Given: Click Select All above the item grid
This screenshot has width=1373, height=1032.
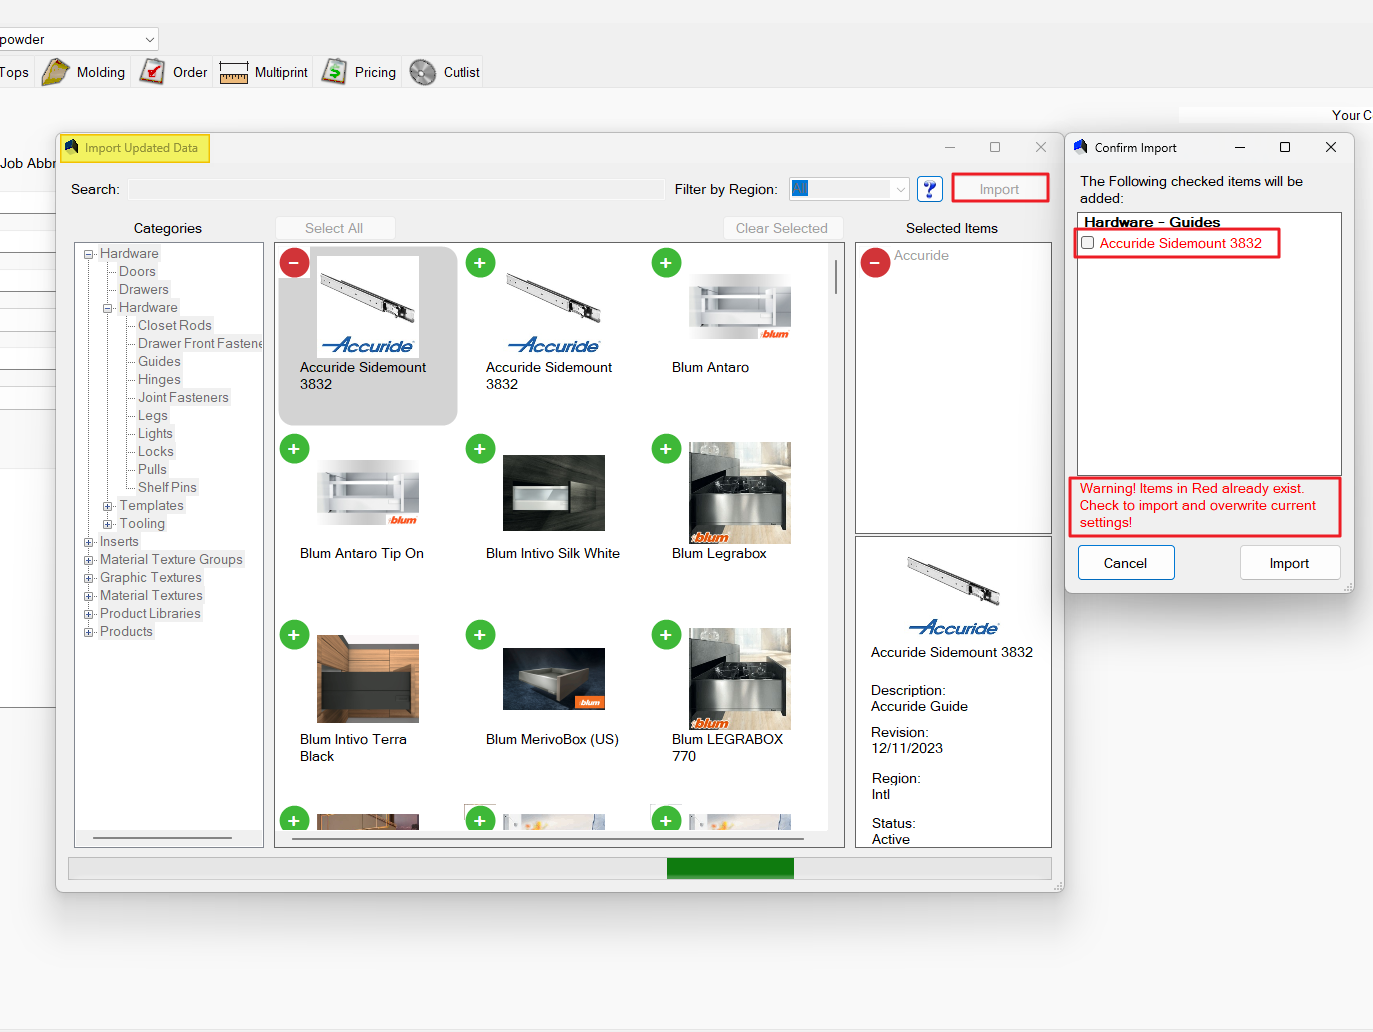Looking at the screenshot, I should tap(334, 228).
